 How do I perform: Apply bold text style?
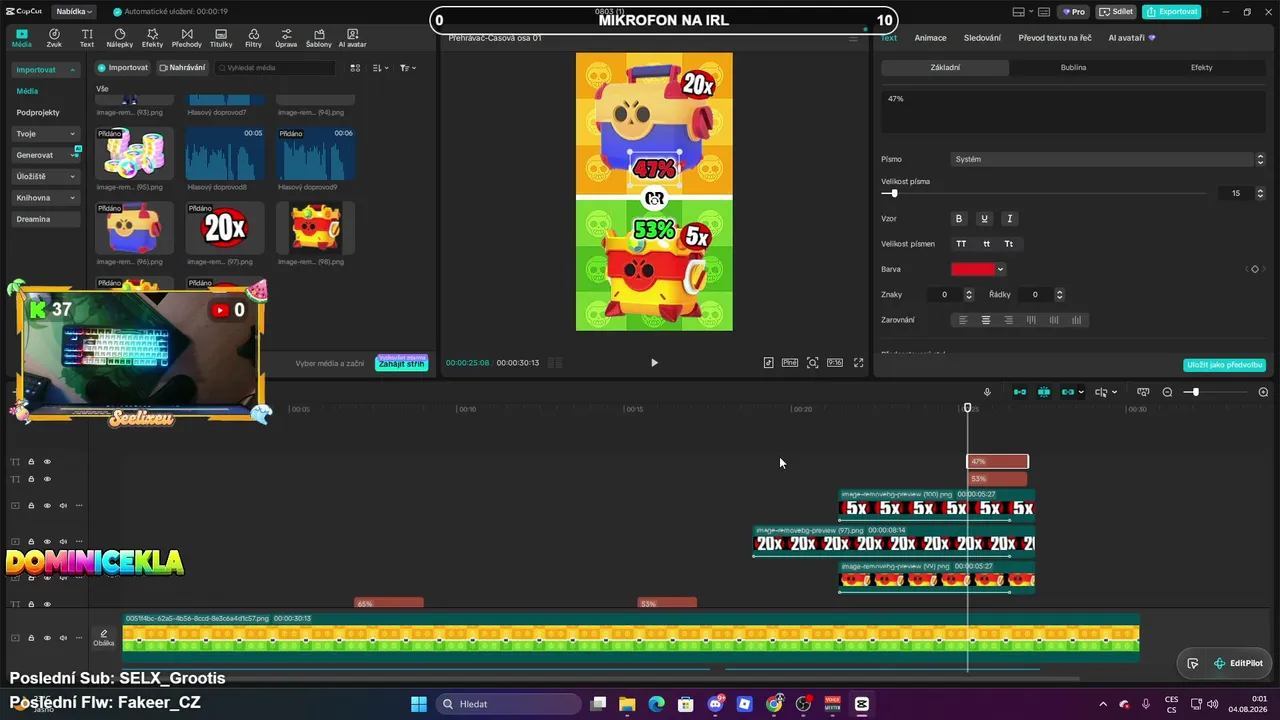point(959,219)
